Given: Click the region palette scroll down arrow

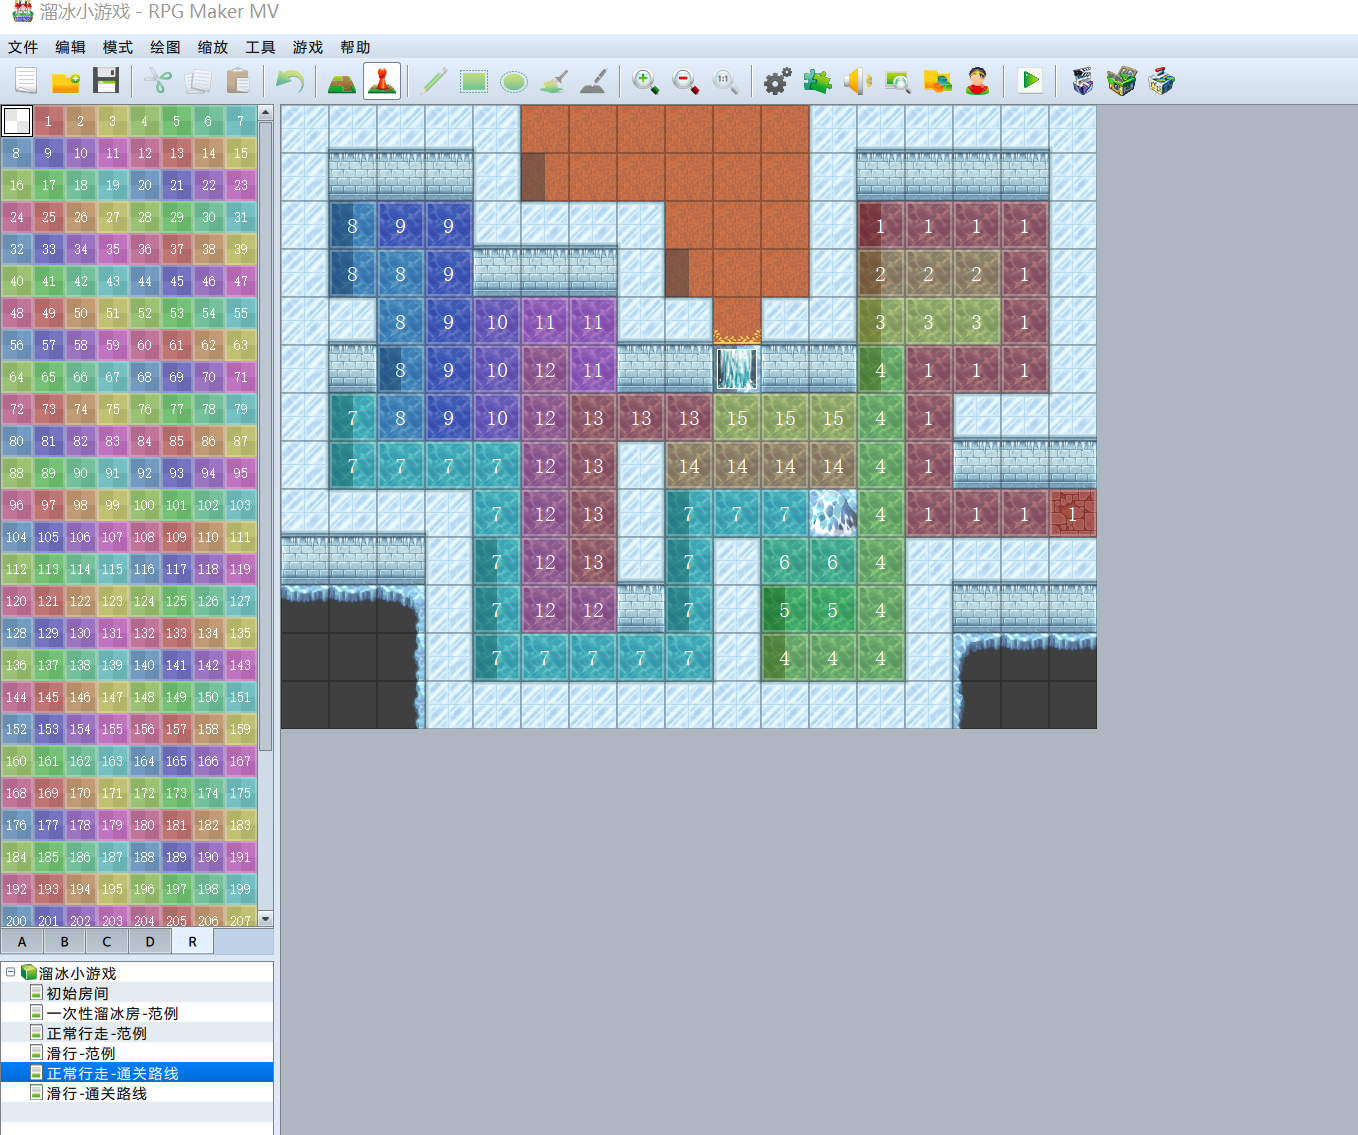Looking at the screenshot, I should [x=266, y=918].
